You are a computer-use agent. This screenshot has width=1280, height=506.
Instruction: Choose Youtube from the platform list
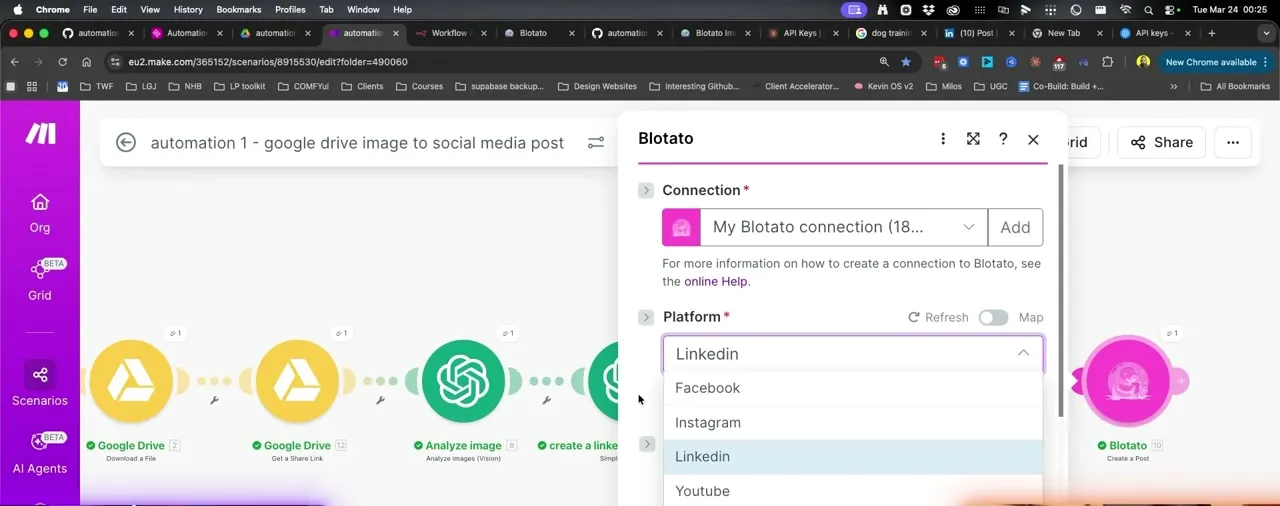tap(853, 491)
